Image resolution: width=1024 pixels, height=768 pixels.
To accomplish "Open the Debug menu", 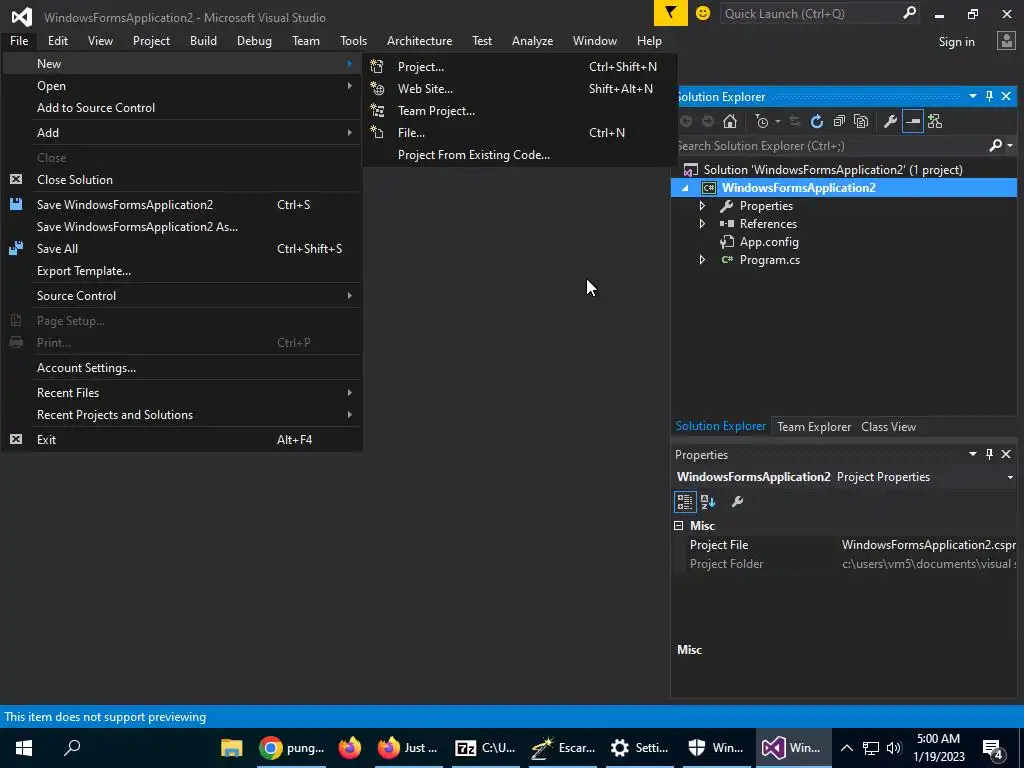I will click(254, 40).
